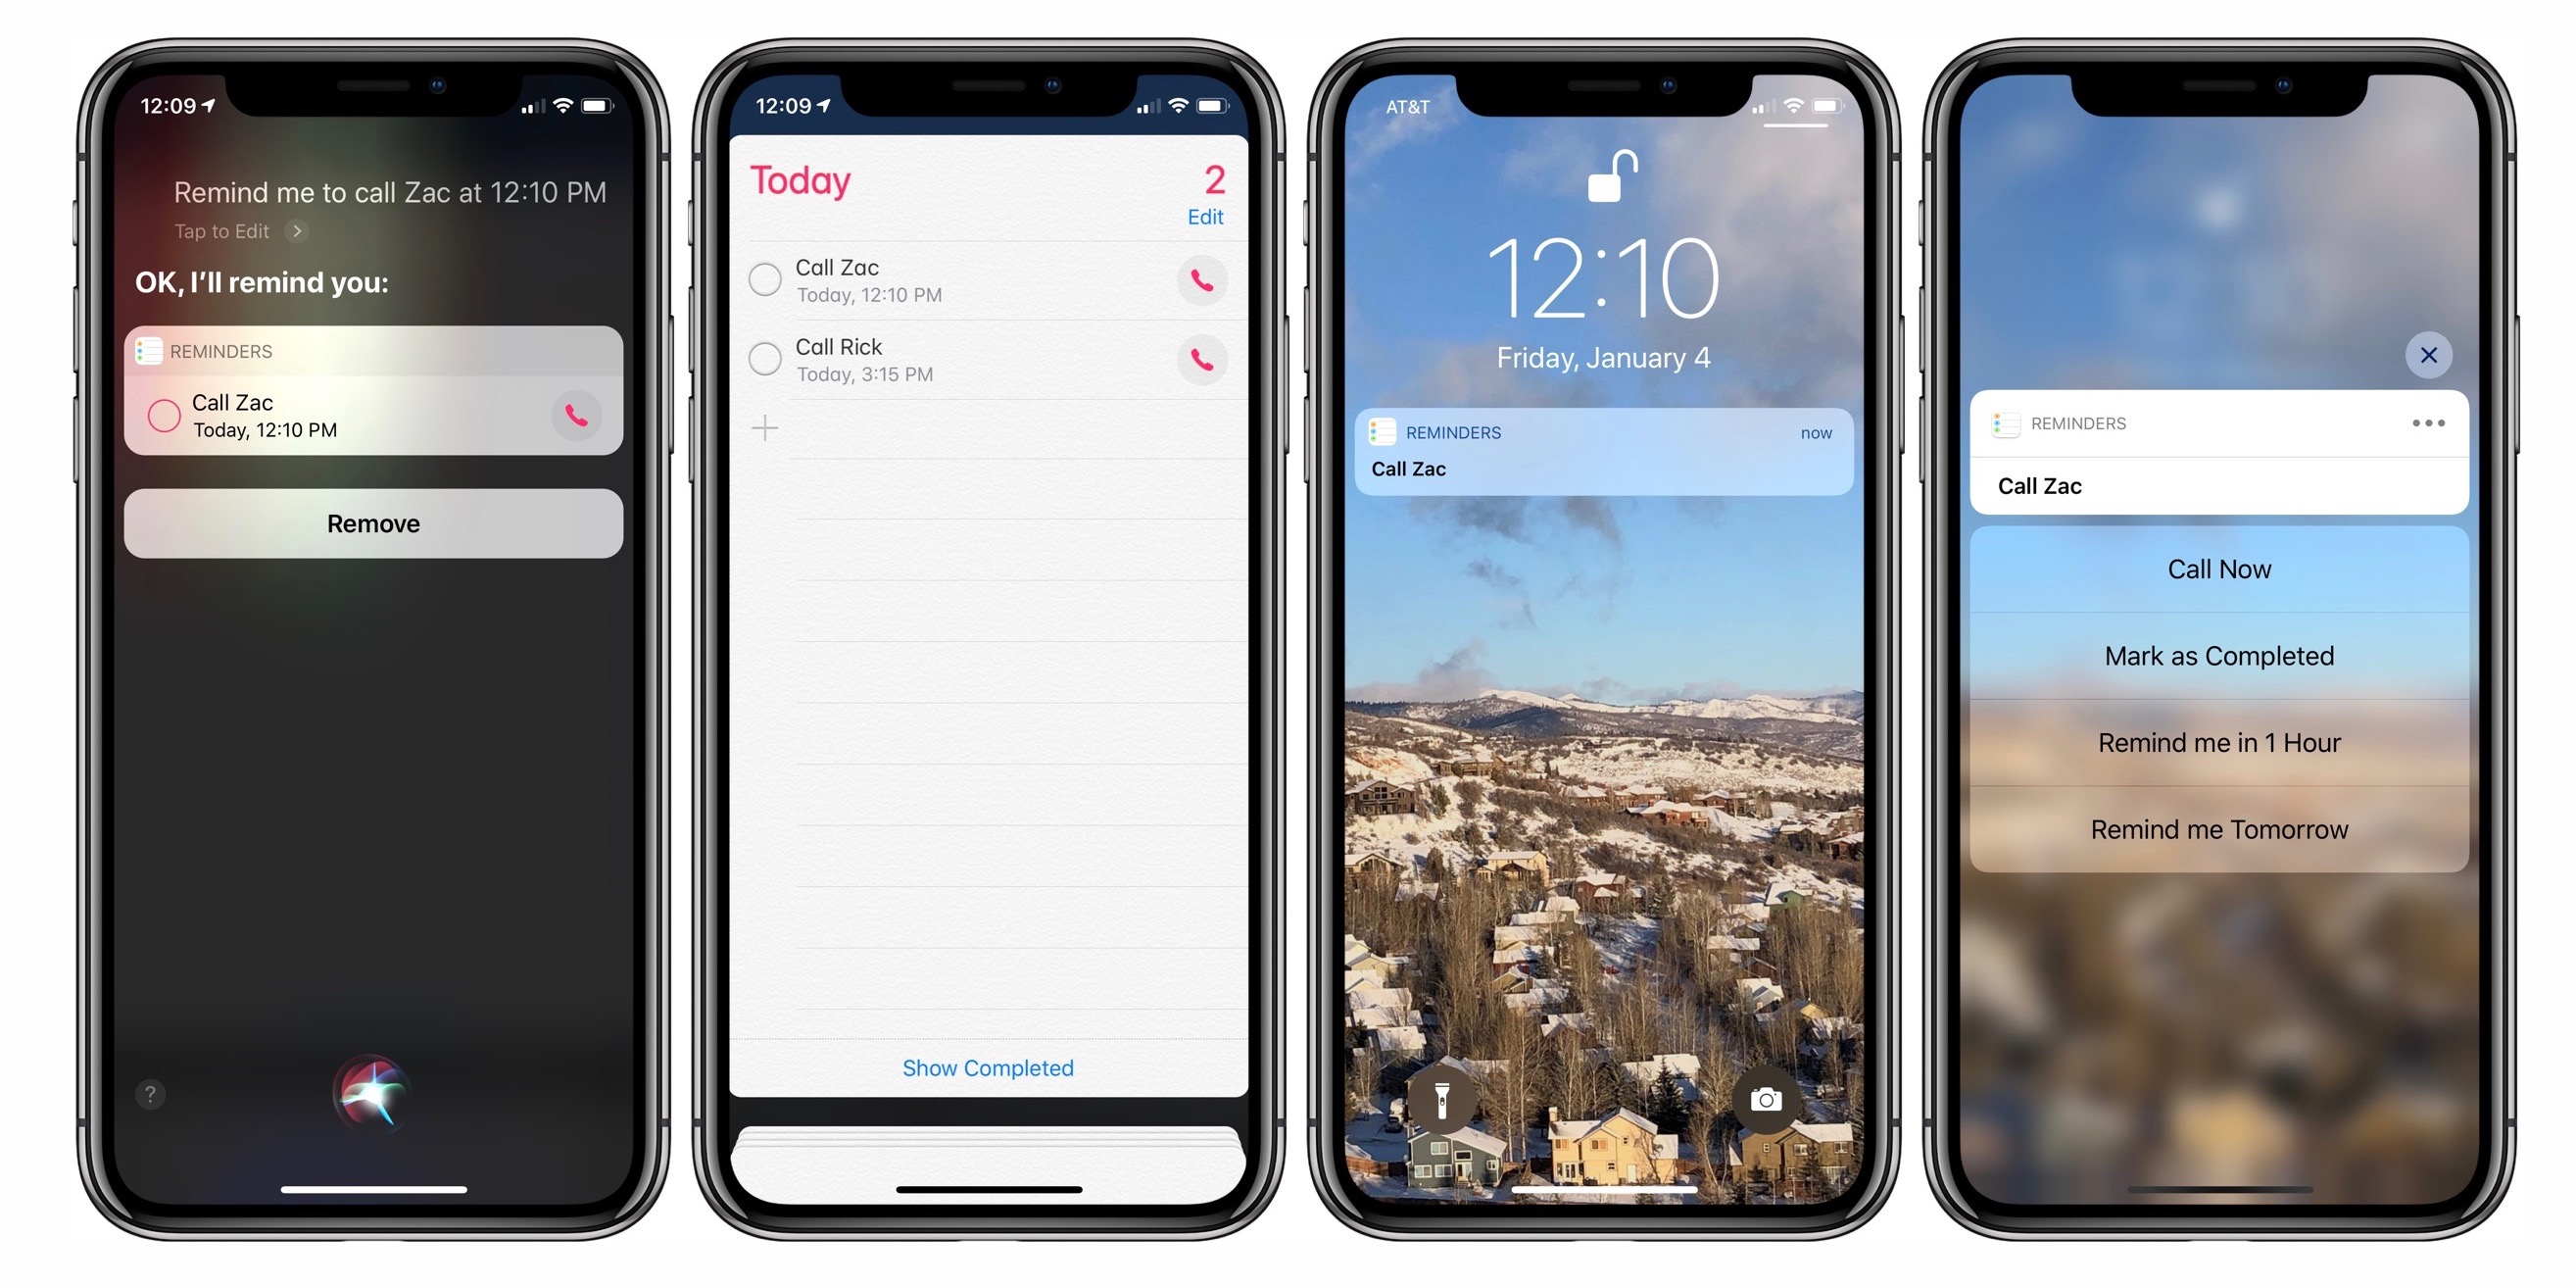Viewport: 2576px width, 1288px height.
Task: Expand the plus button to add new reminder
Action: [765, 428]
